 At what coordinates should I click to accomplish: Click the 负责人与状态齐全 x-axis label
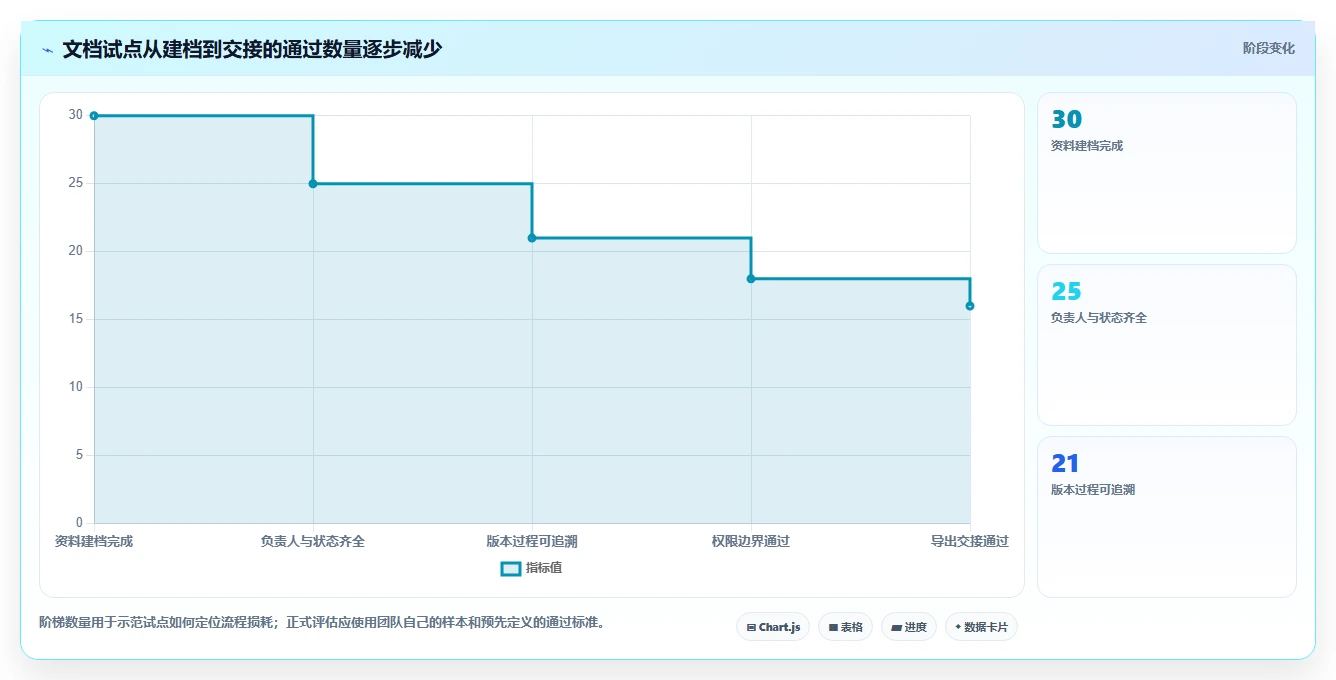(x=313, y=541)
